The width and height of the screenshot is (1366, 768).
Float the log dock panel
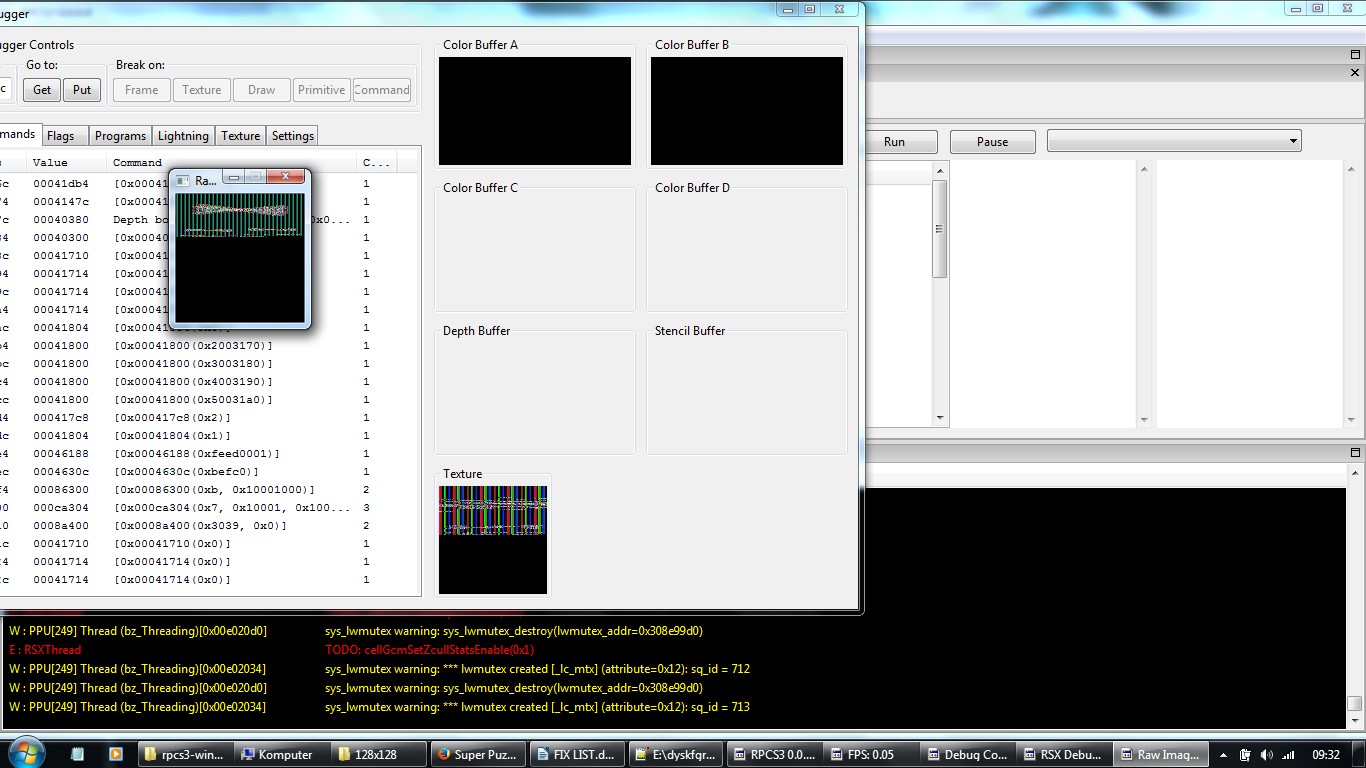pos(1355,453)
